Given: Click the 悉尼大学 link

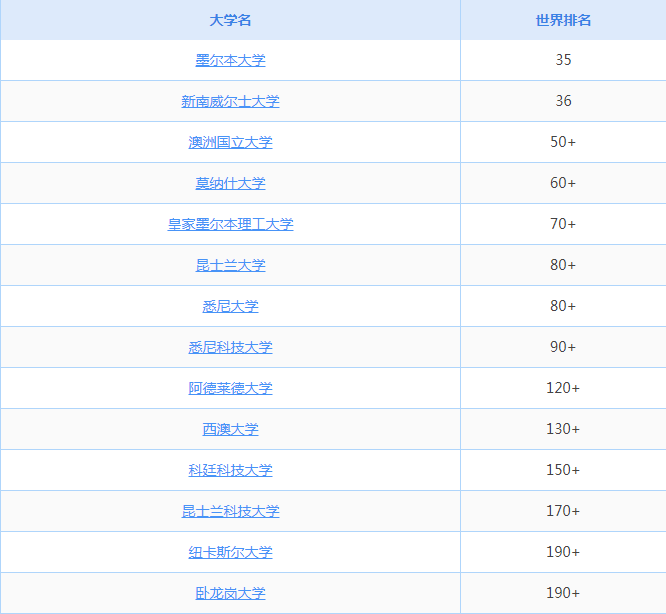Looking at the screenshot, I should pyautogui.click(x=230, y=306).
